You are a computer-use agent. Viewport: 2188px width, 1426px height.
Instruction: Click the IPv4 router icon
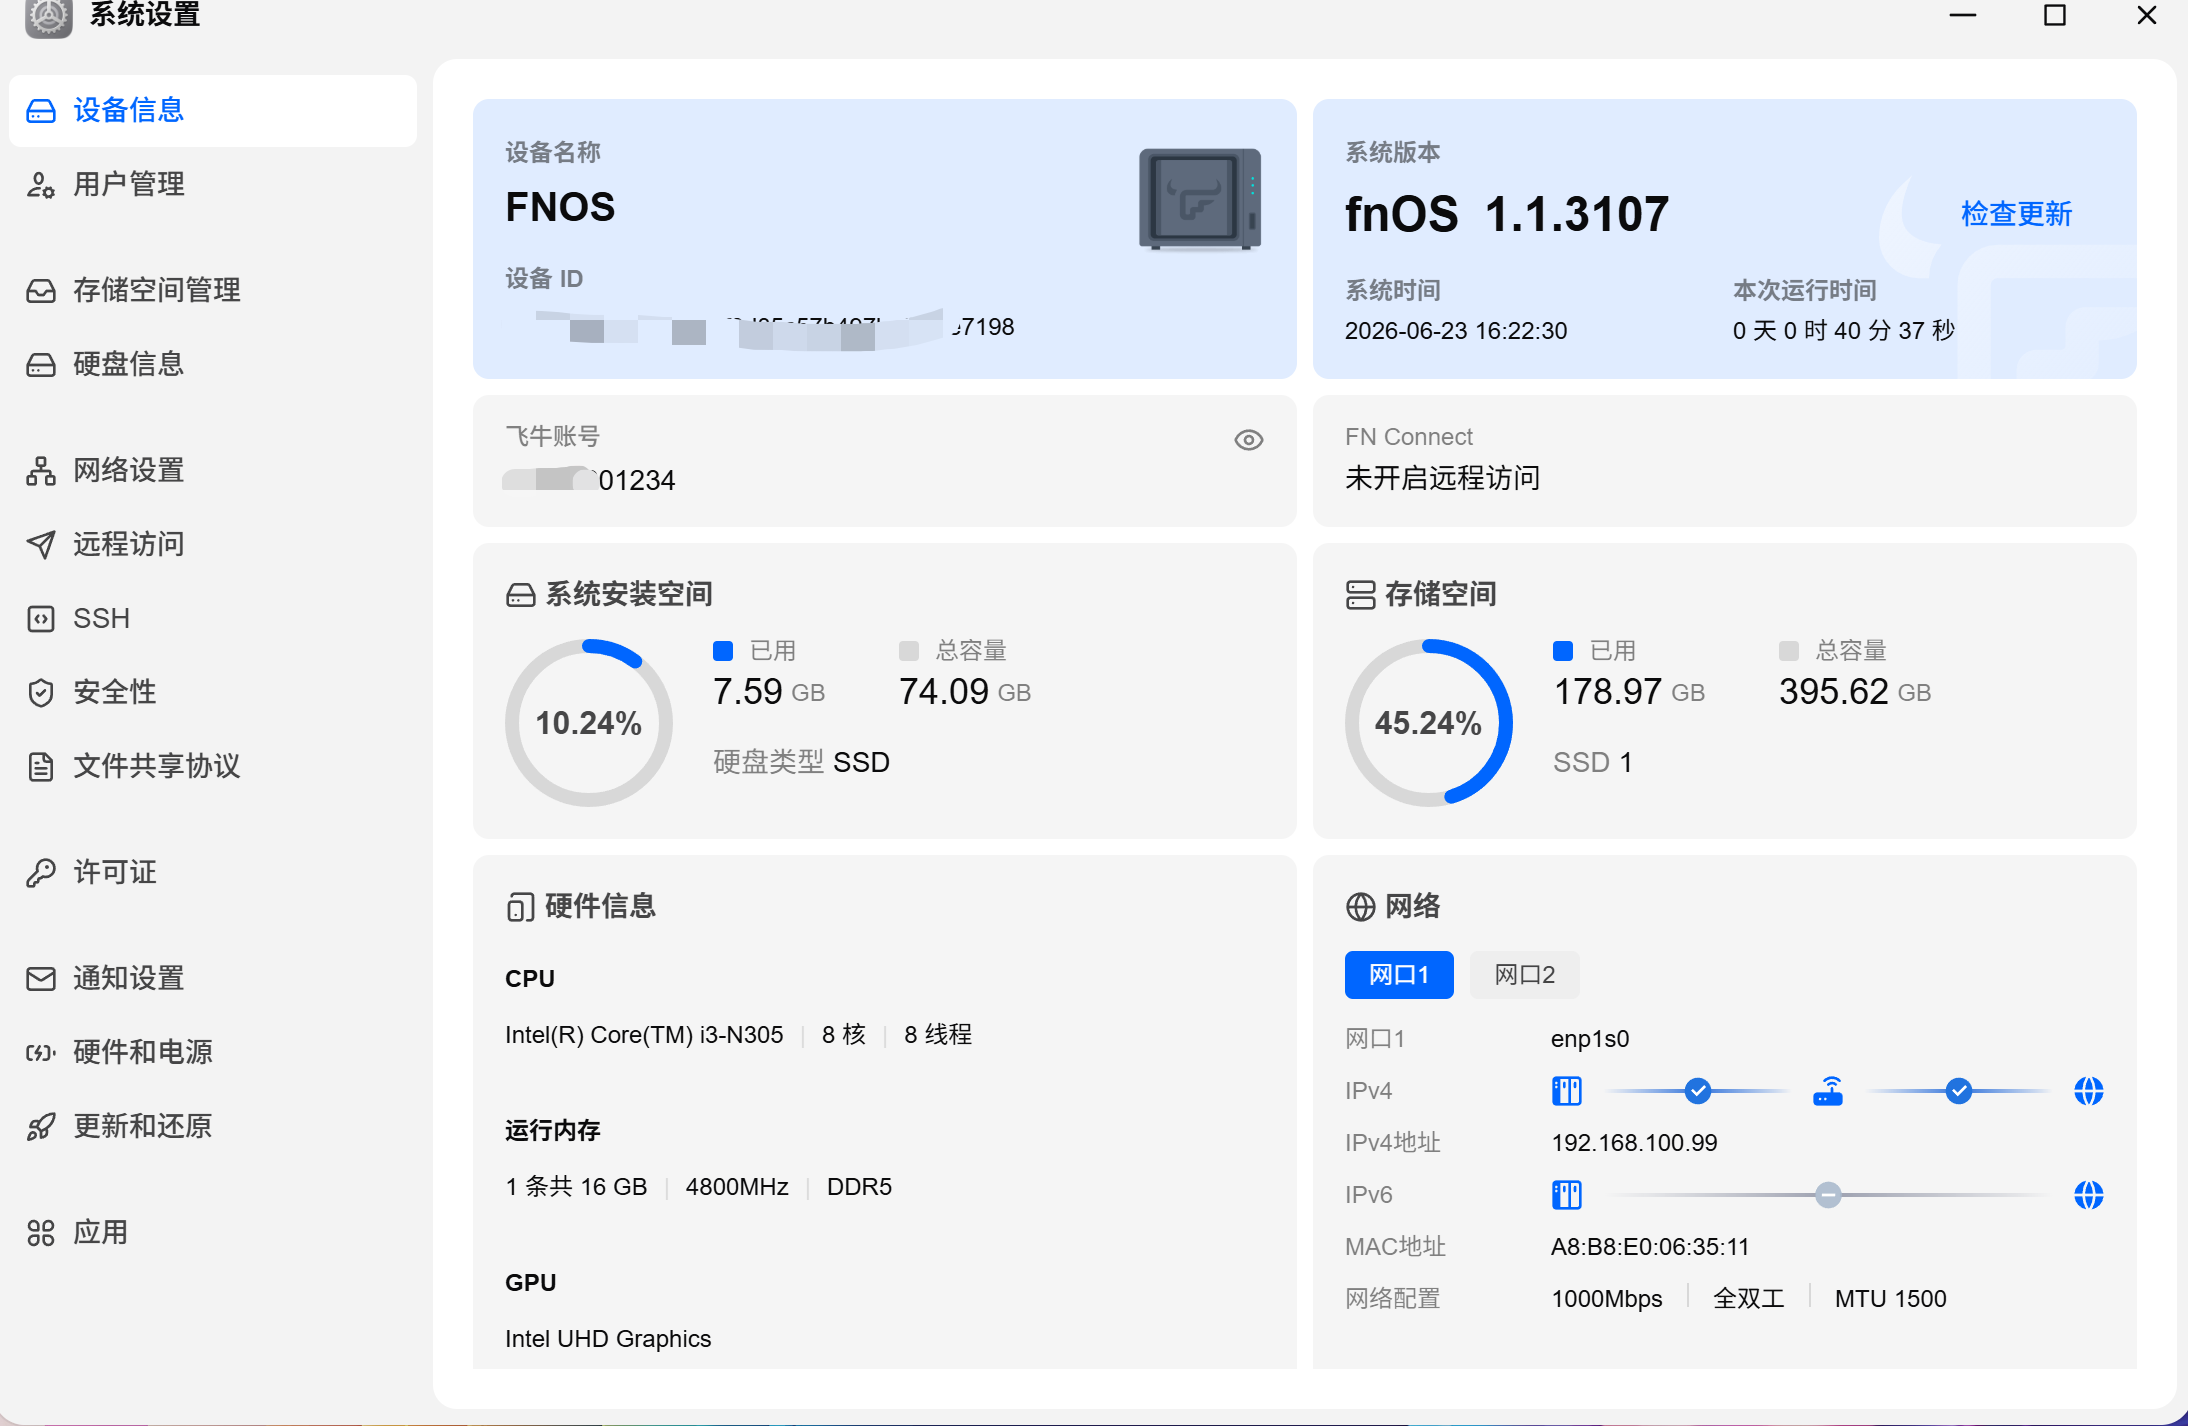[x=1828, y=1091]
